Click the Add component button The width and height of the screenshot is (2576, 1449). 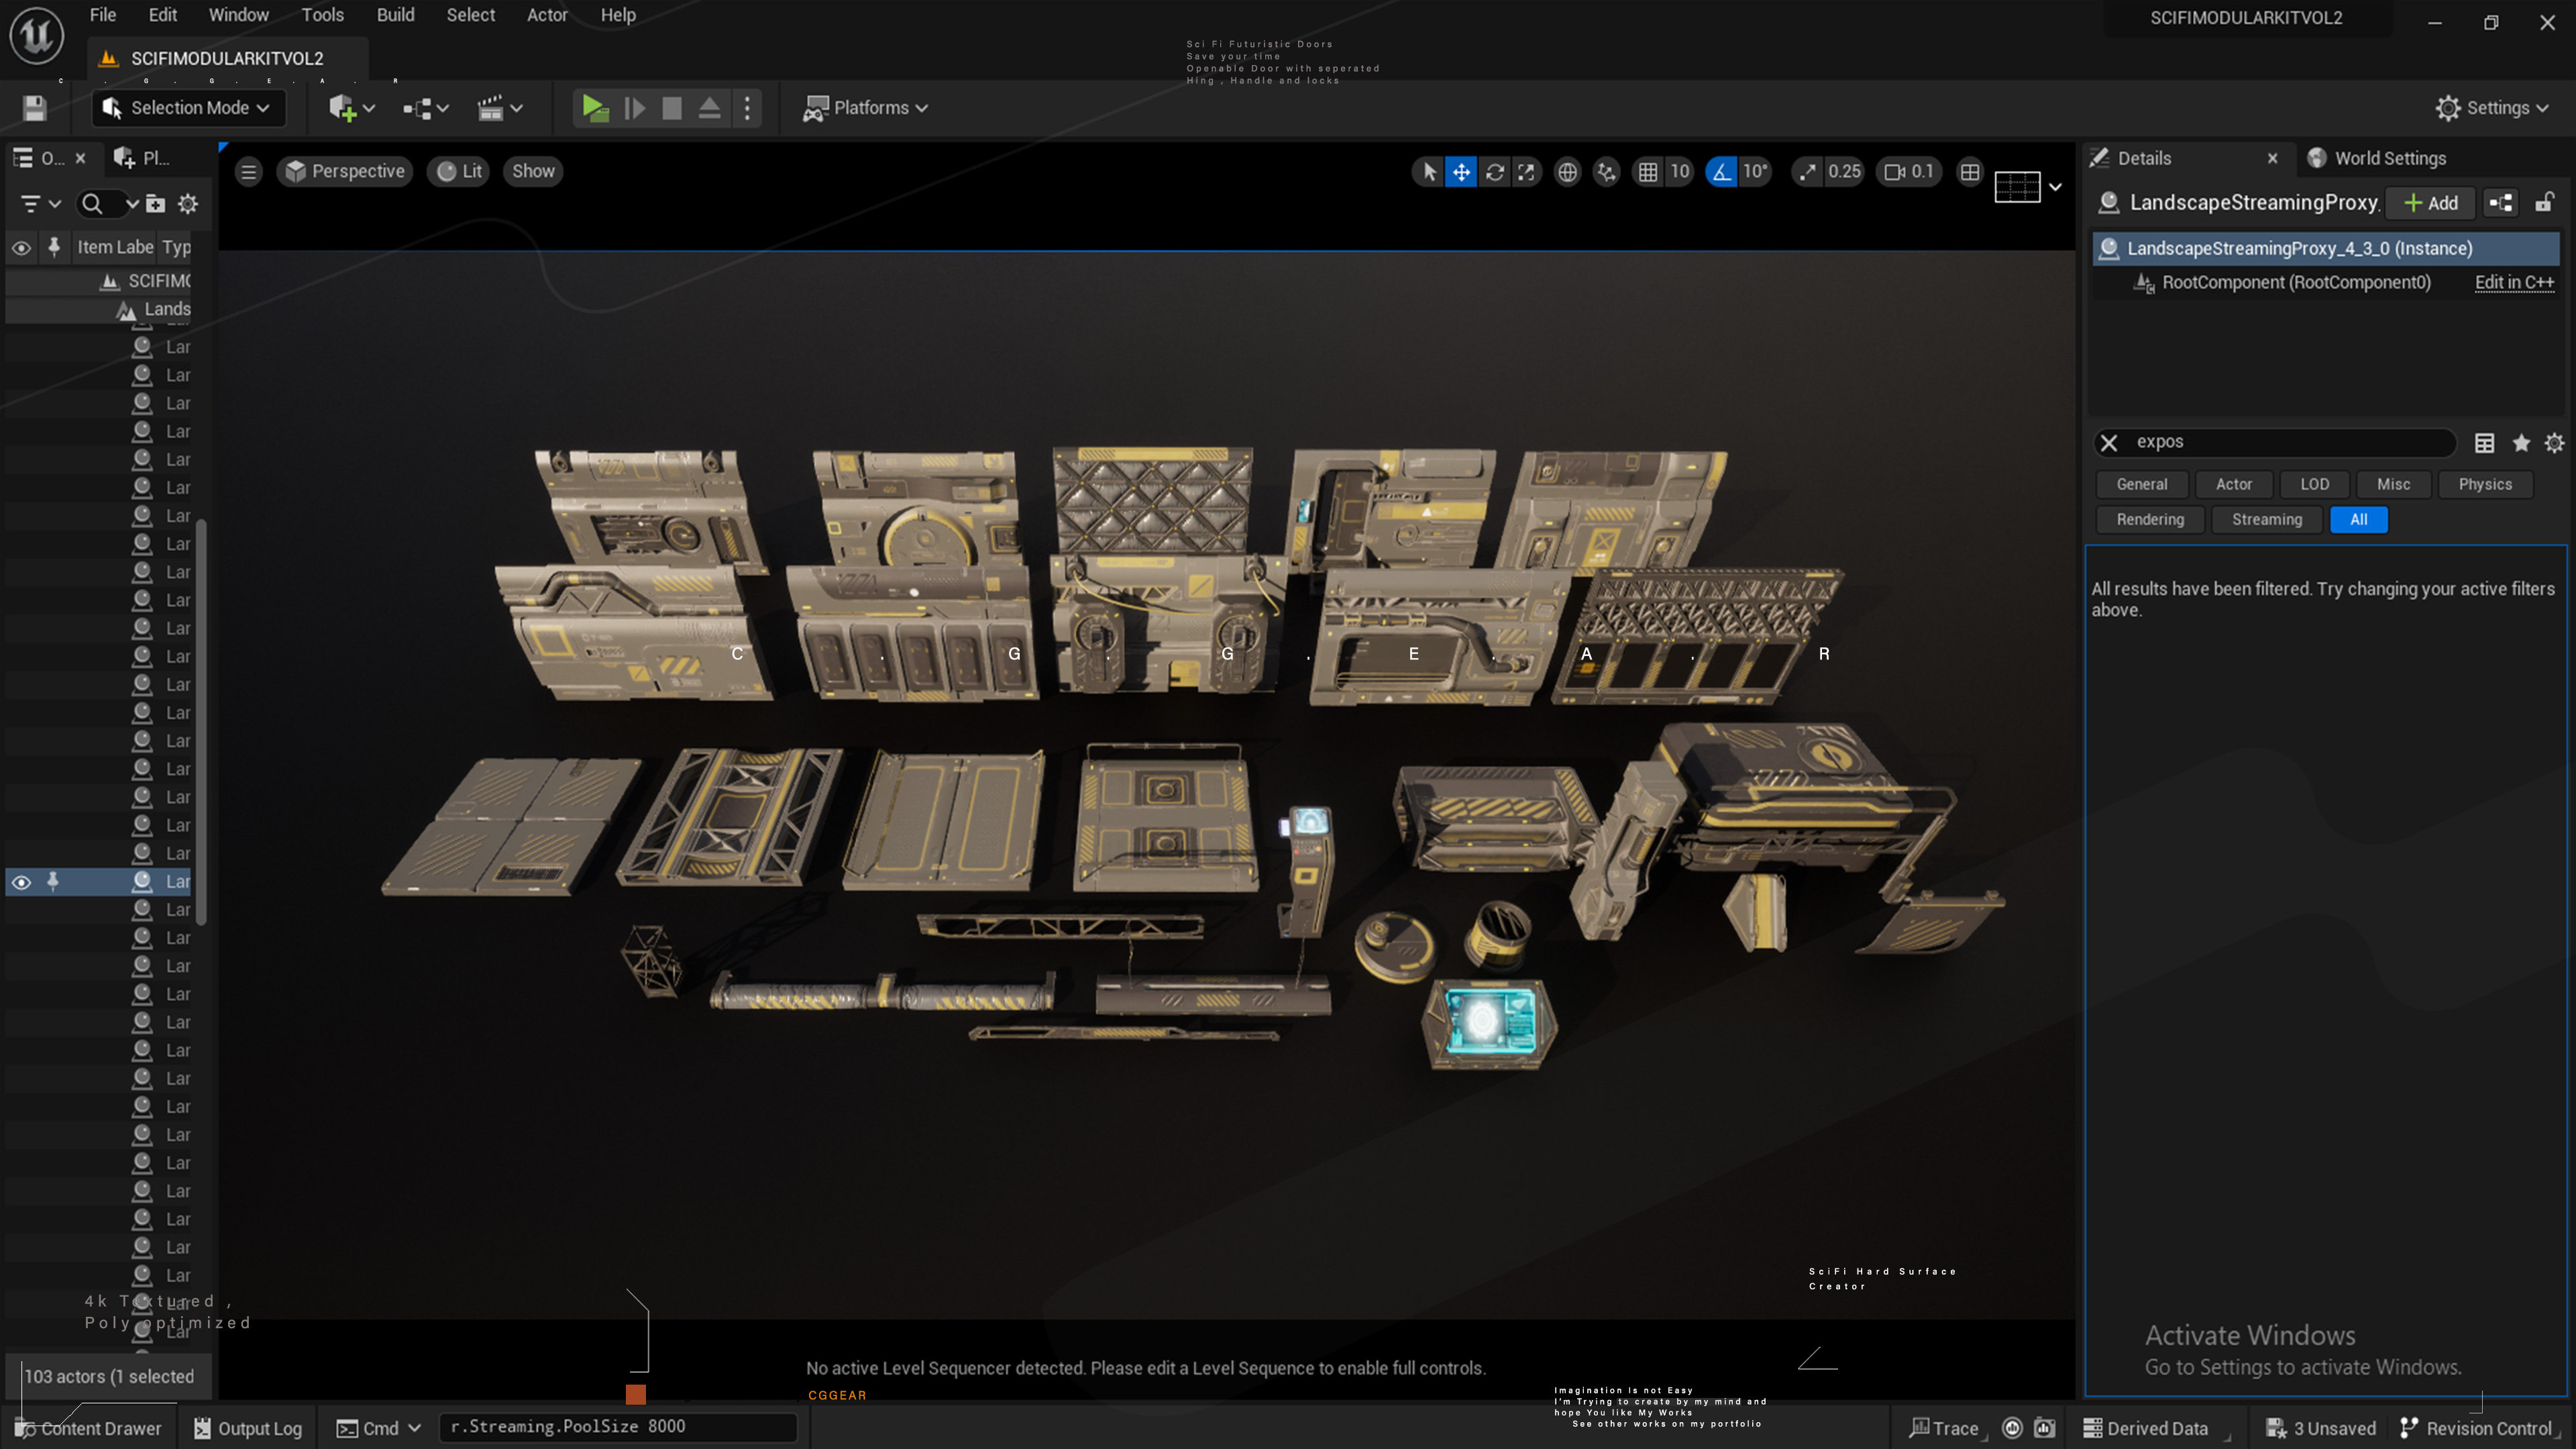2431,203
